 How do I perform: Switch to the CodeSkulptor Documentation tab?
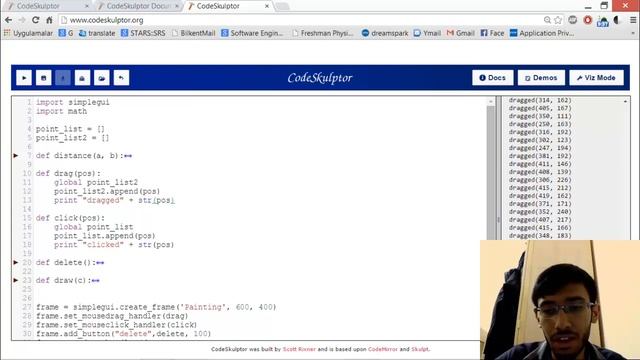click(x=137, y=6)
